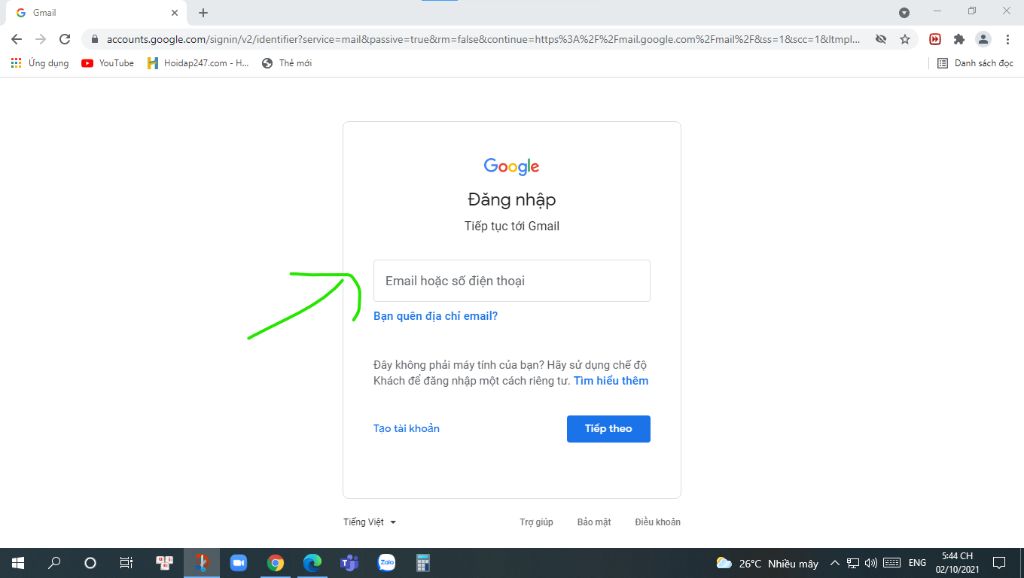
Task: Open the Tìm hiểu thêm link
Action: tap(611, 381)
